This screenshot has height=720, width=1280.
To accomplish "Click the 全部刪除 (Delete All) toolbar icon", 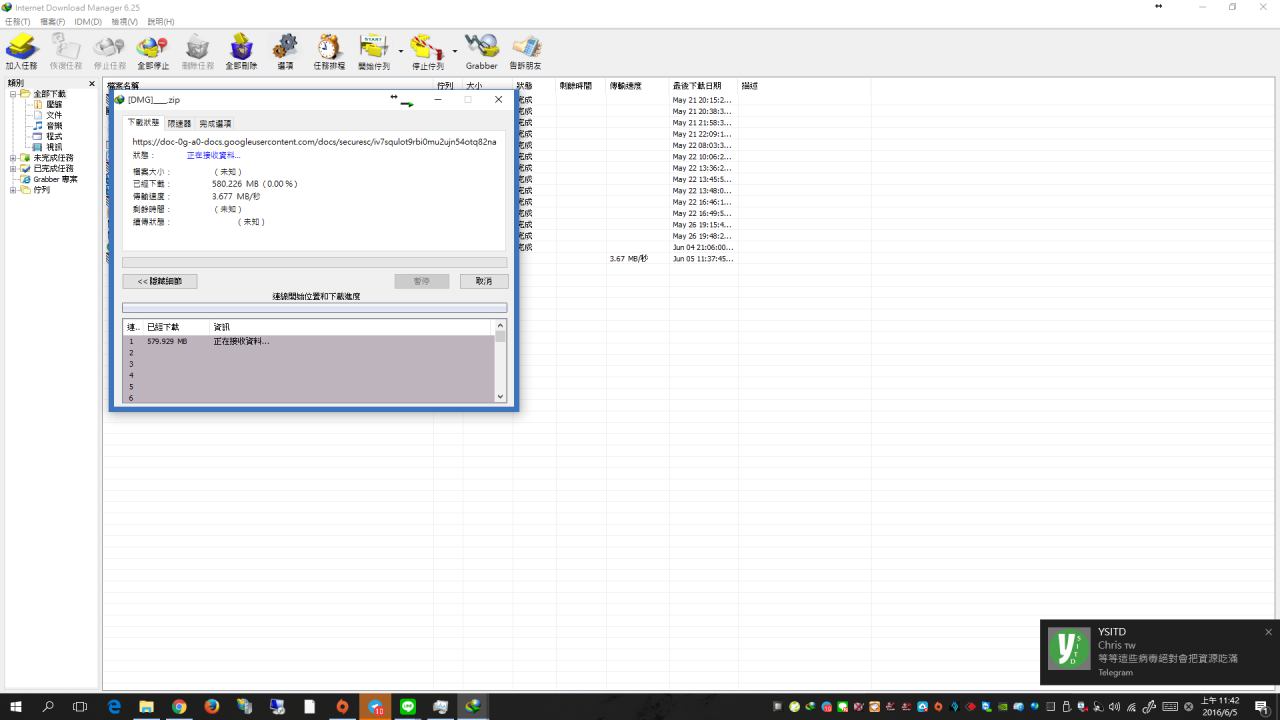I will (x=241, y=50).
